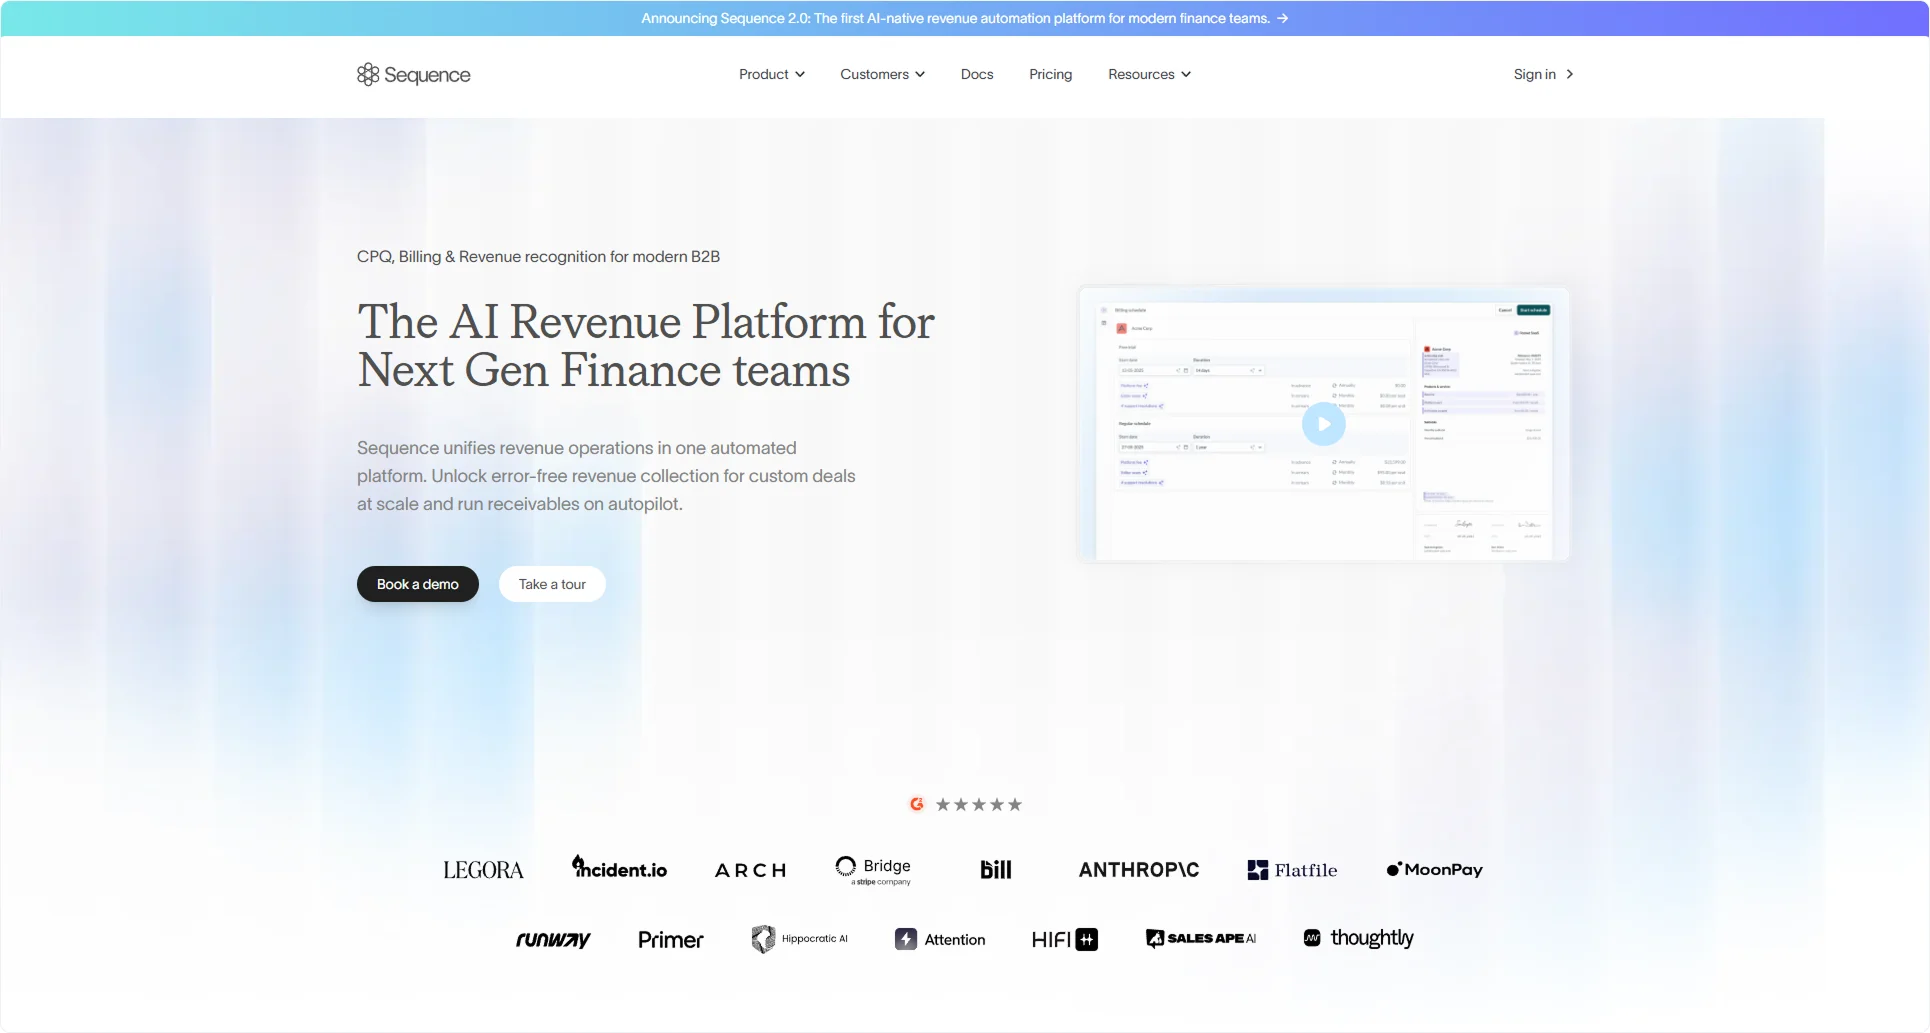This screenshot has height=1033, width=1930.
Task: Click the Attention logo
Action: click(939, 939)
